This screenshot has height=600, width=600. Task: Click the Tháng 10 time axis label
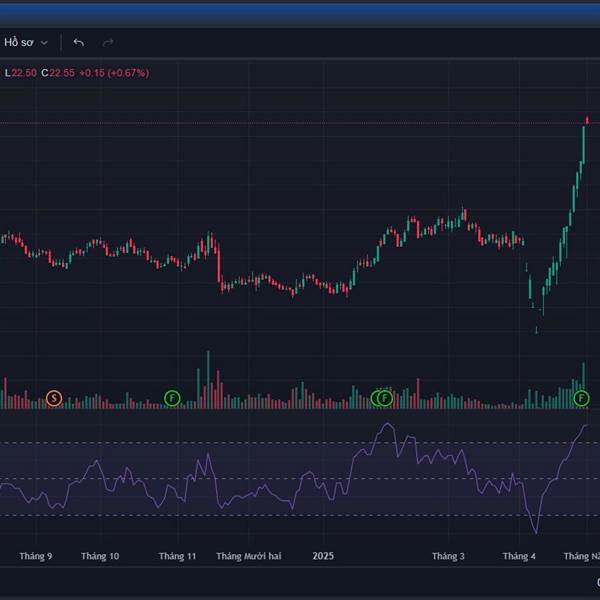[x=100, y=556]
